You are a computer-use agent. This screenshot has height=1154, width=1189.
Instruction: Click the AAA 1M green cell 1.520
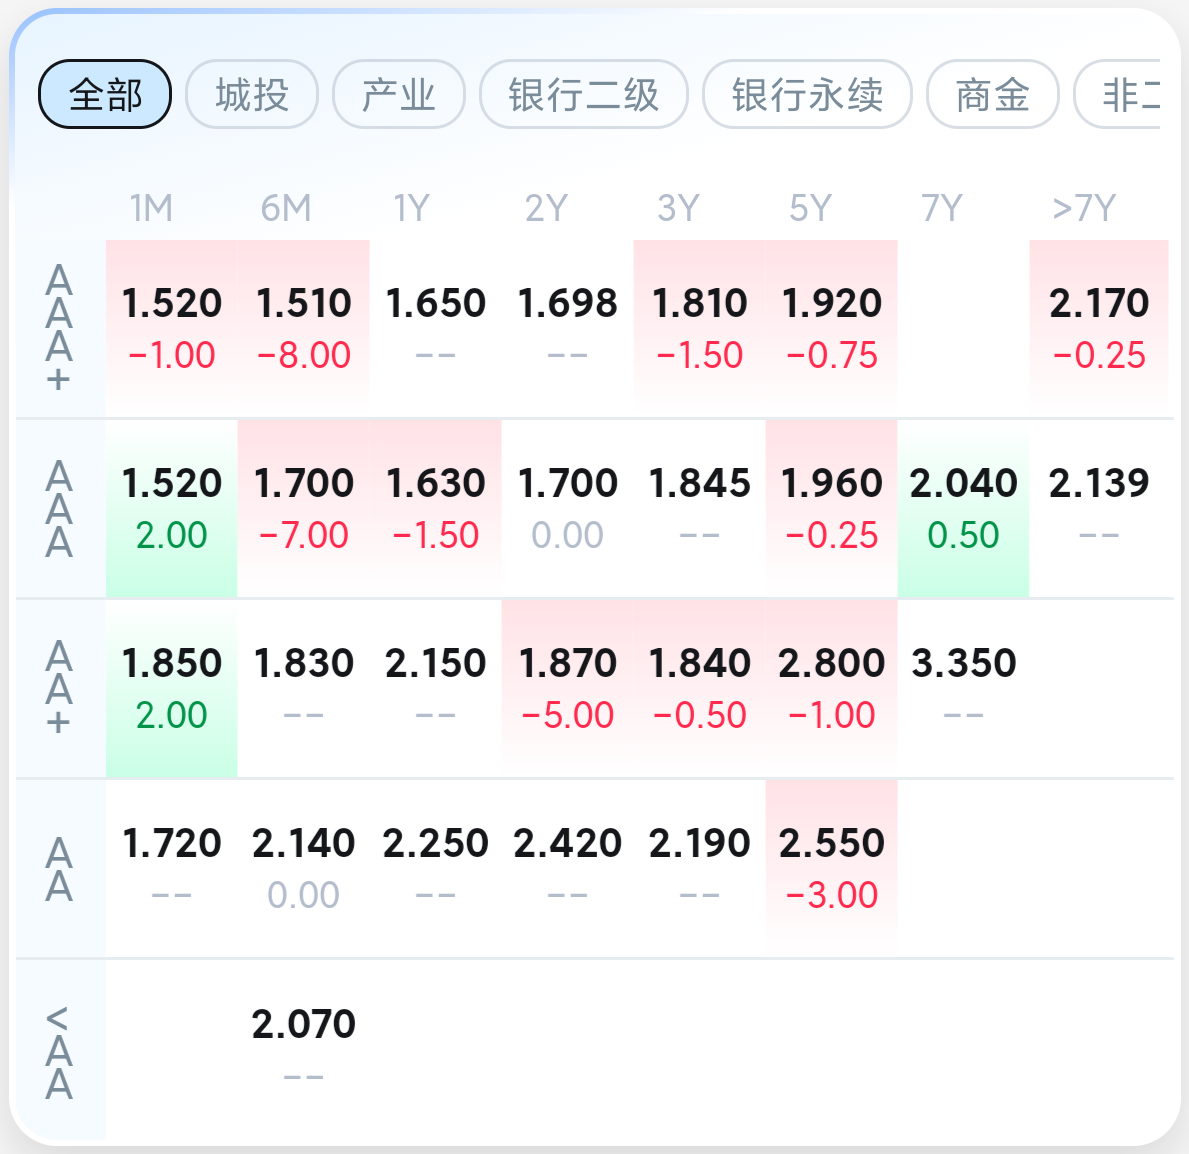(x=171, y=508)
